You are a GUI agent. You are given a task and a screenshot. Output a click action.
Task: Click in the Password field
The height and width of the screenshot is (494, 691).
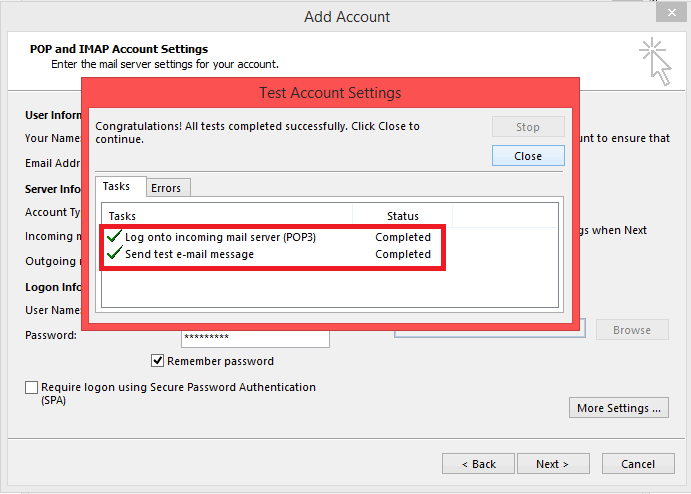click(x=255, y=338)
